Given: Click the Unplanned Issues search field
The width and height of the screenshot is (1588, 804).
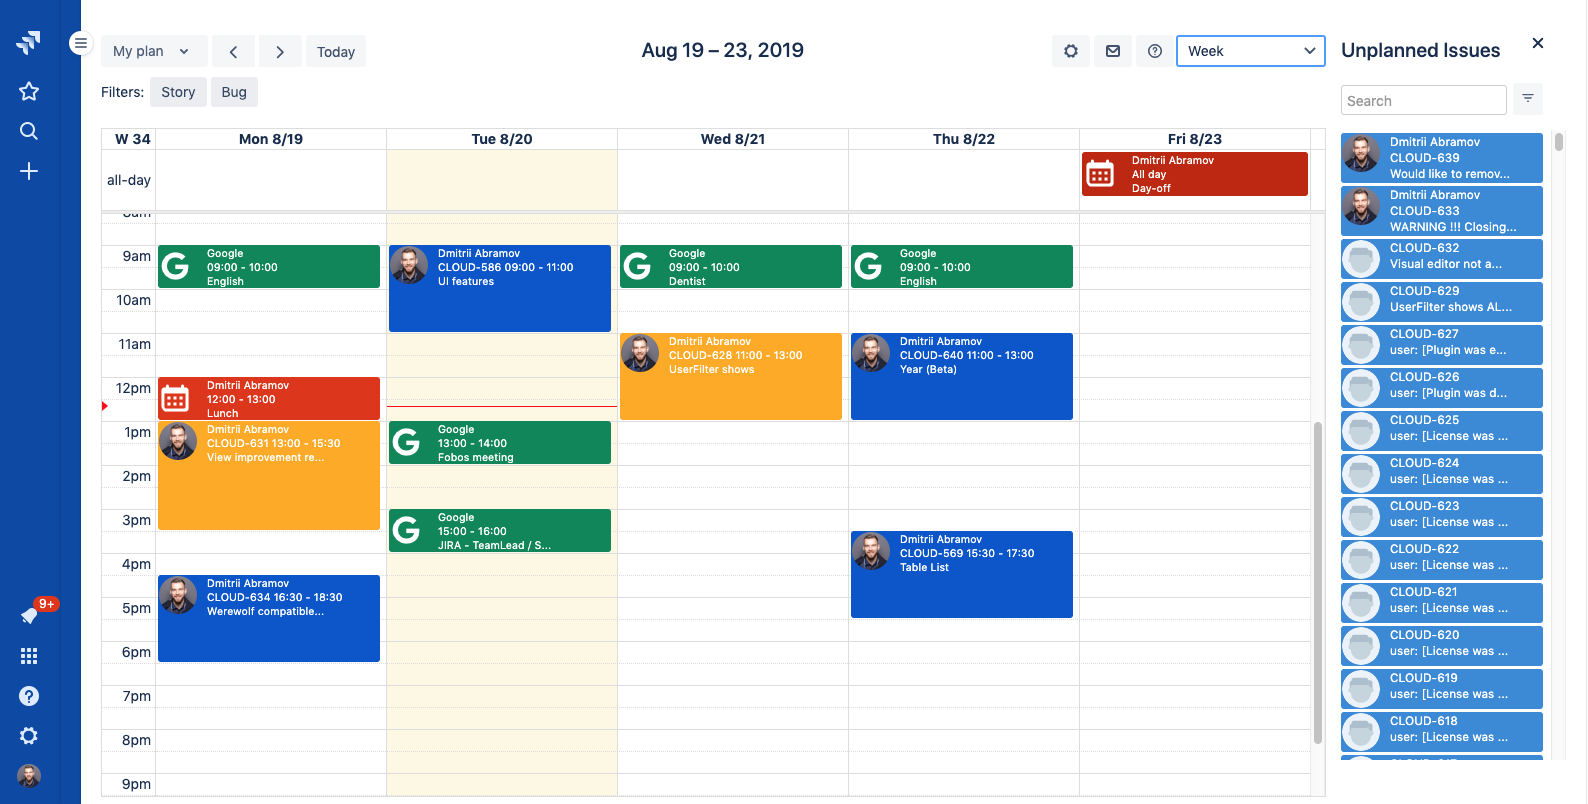Looking at the screenshot, I should (1423, 101).
